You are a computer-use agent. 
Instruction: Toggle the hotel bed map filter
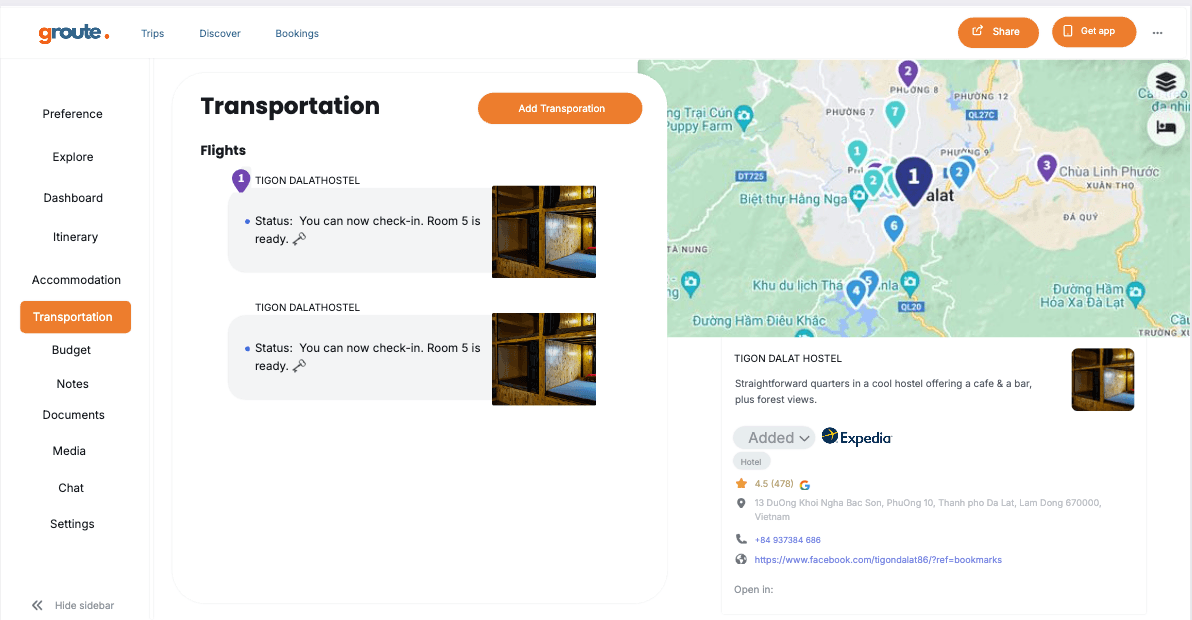click(1164, 127)
